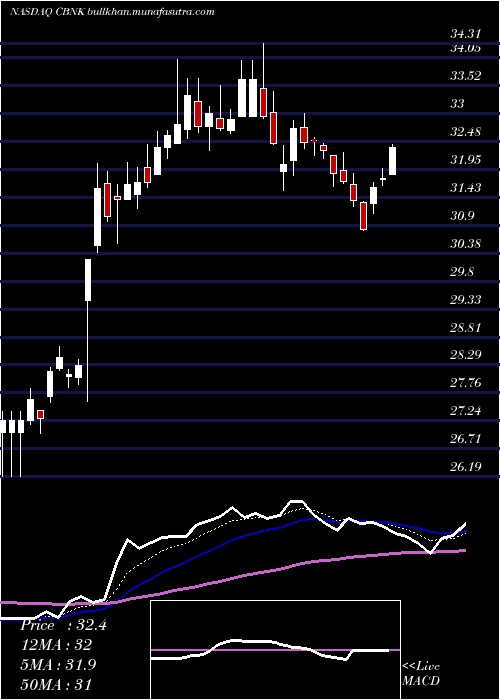The width and height of the screenshot is (500, 700).
Task: Click the 50MA : 31 readout
Action: (x=56, y=684)
